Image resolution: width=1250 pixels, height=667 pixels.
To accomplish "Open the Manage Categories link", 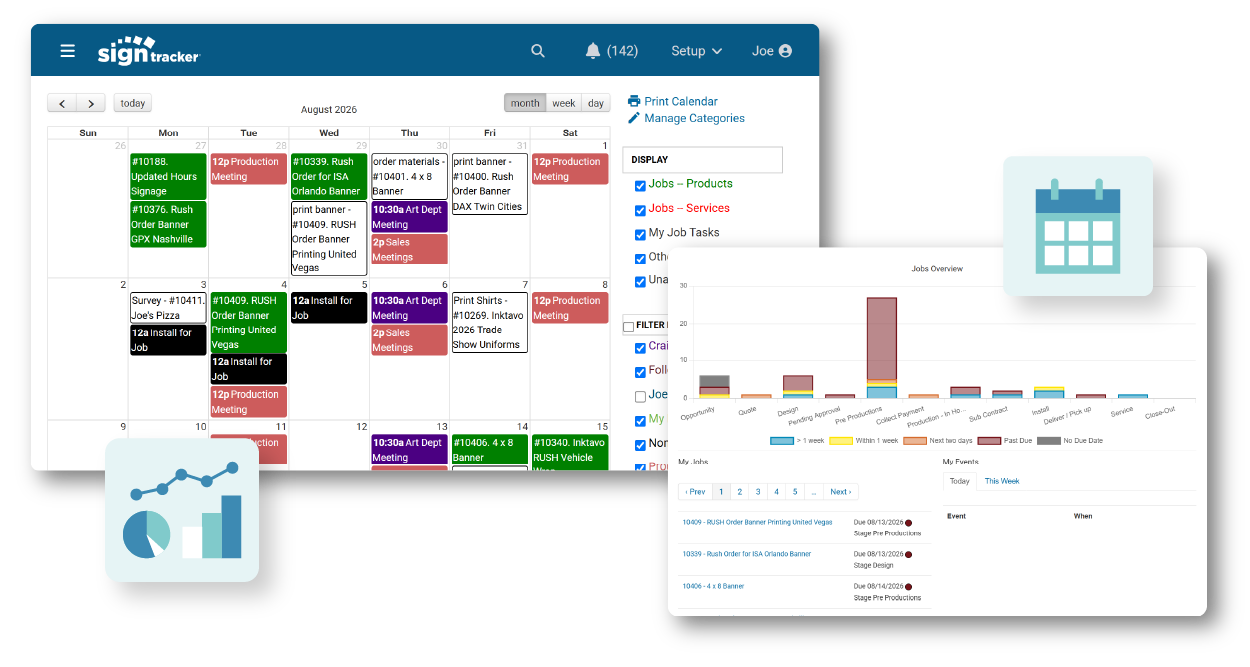I will pyautogui.click(x=686, y=118).
